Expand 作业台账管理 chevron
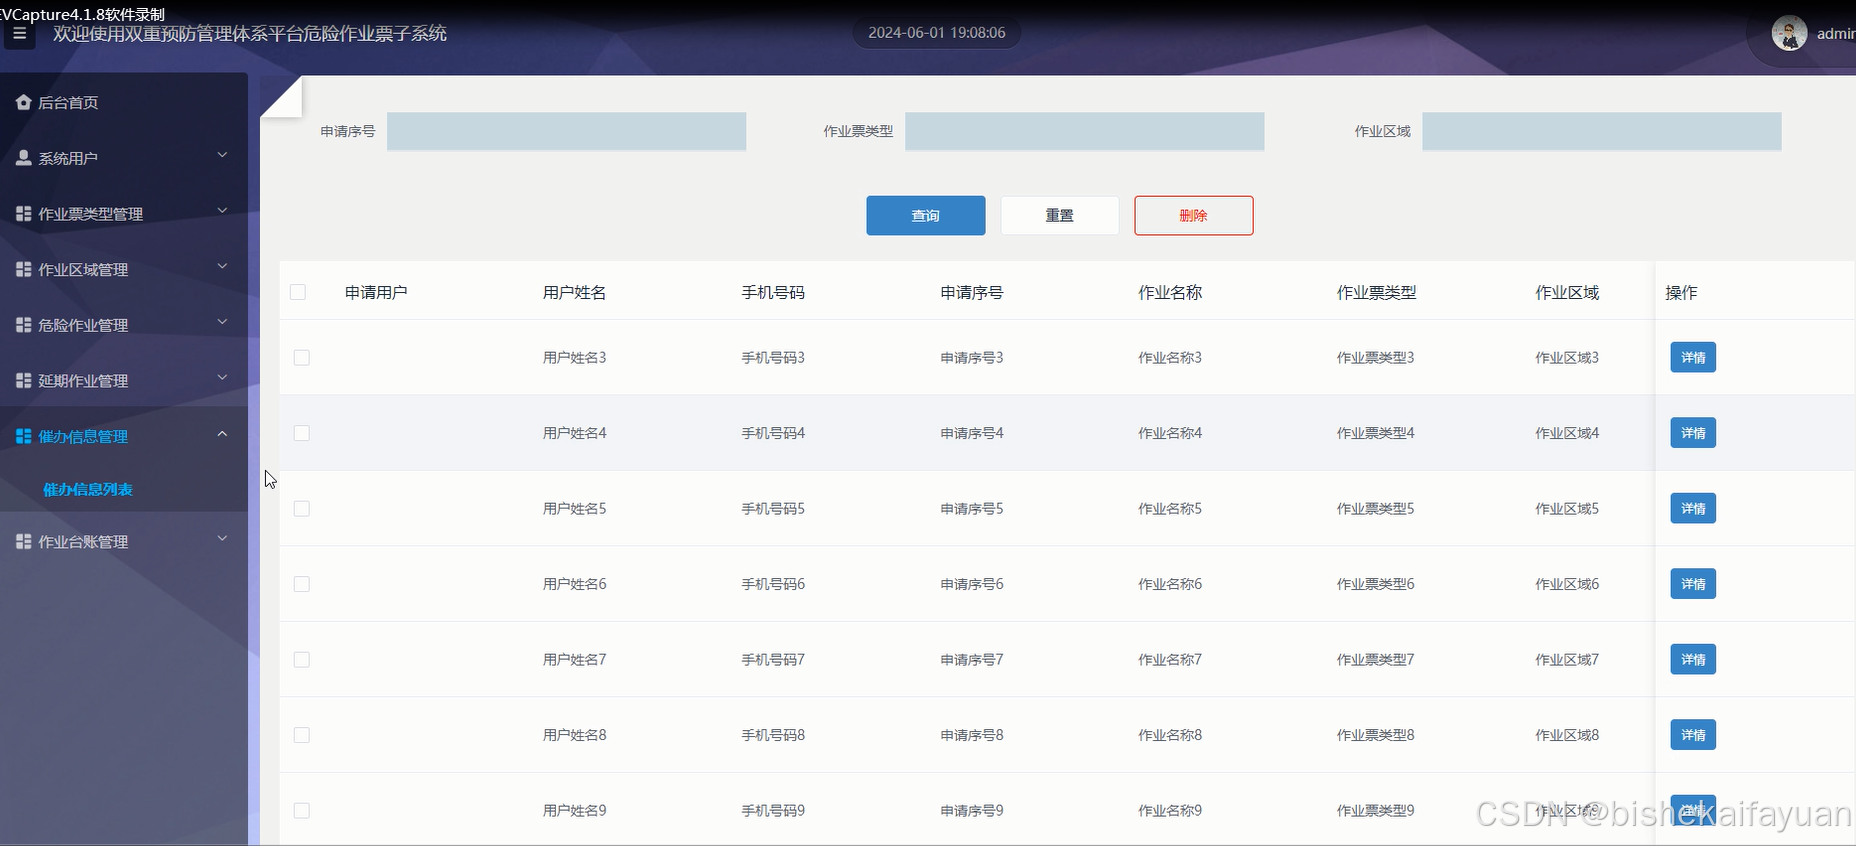This screenshot has height=846, width=1856. click(222, 538)
